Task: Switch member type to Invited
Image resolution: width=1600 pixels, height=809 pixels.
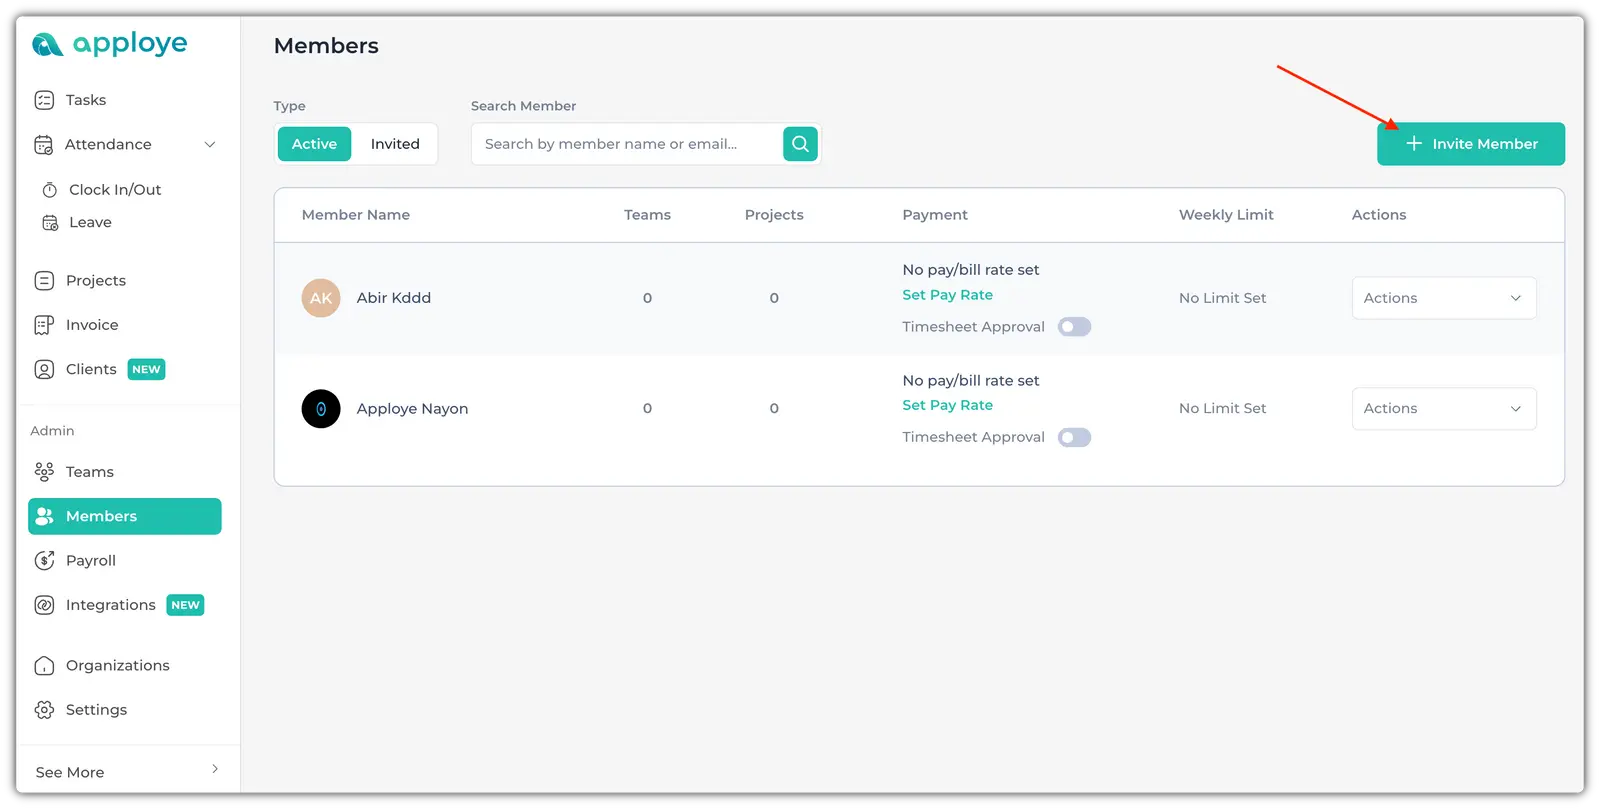Action: click(395, 144)
